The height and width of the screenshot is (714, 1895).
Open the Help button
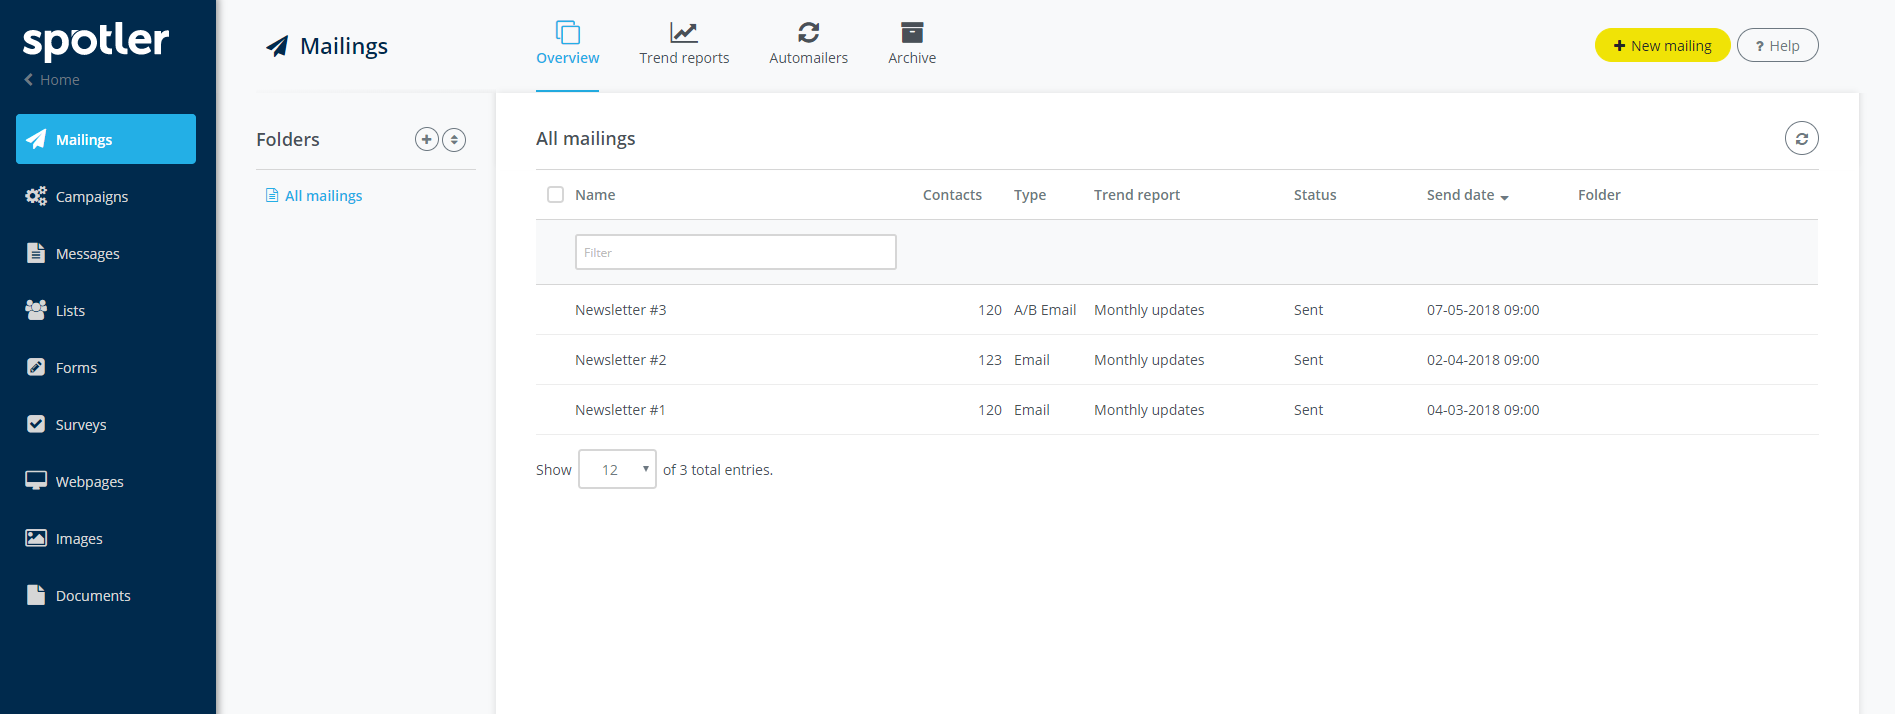point(1777,46)
